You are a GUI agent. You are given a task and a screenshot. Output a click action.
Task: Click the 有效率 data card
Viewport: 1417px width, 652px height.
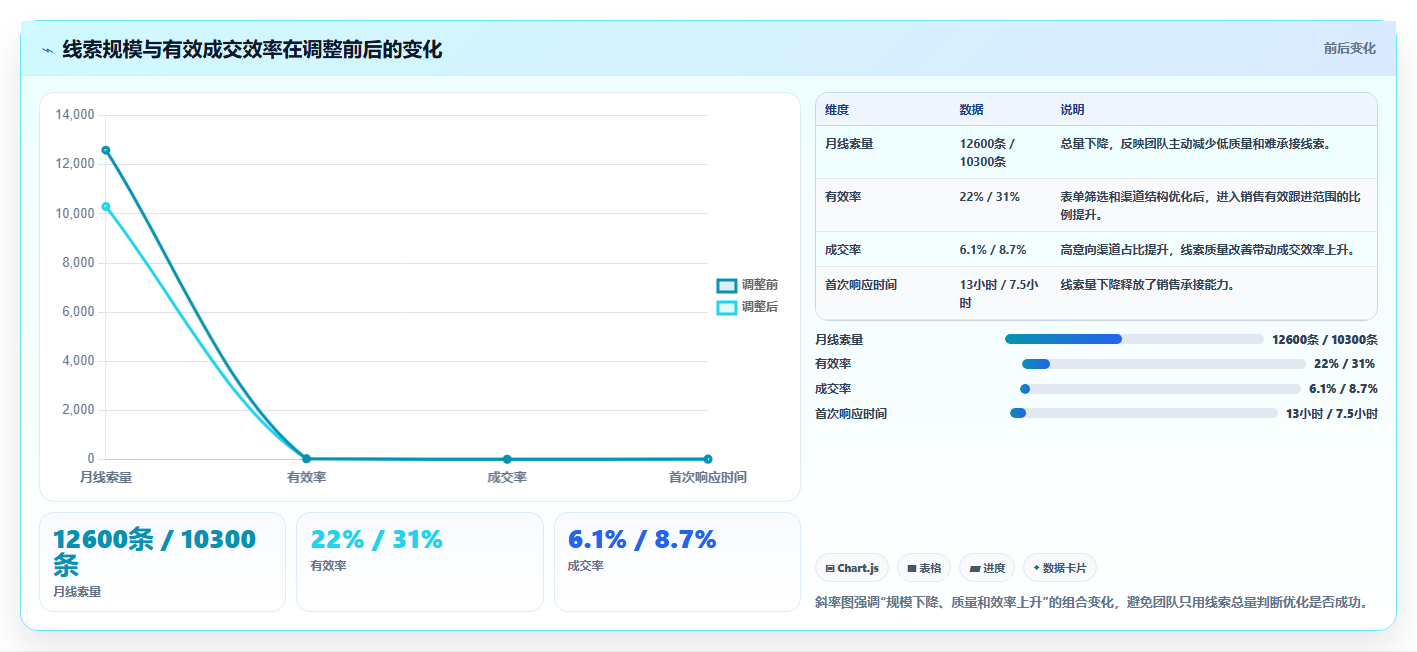[420, 562]
